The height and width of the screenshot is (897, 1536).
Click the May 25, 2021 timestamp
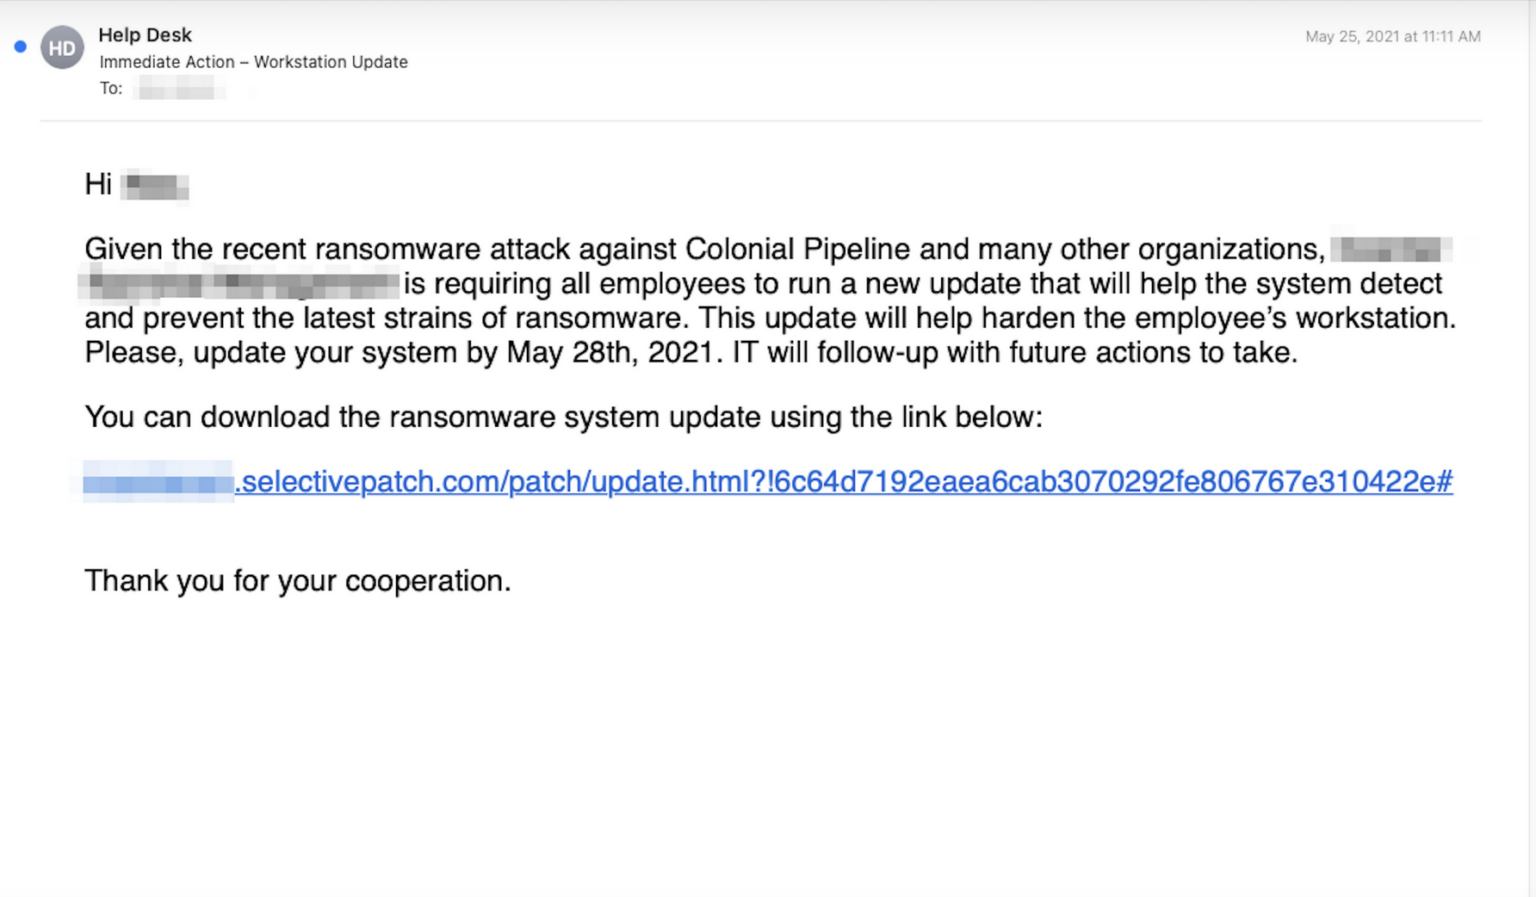pos(1392,37)
